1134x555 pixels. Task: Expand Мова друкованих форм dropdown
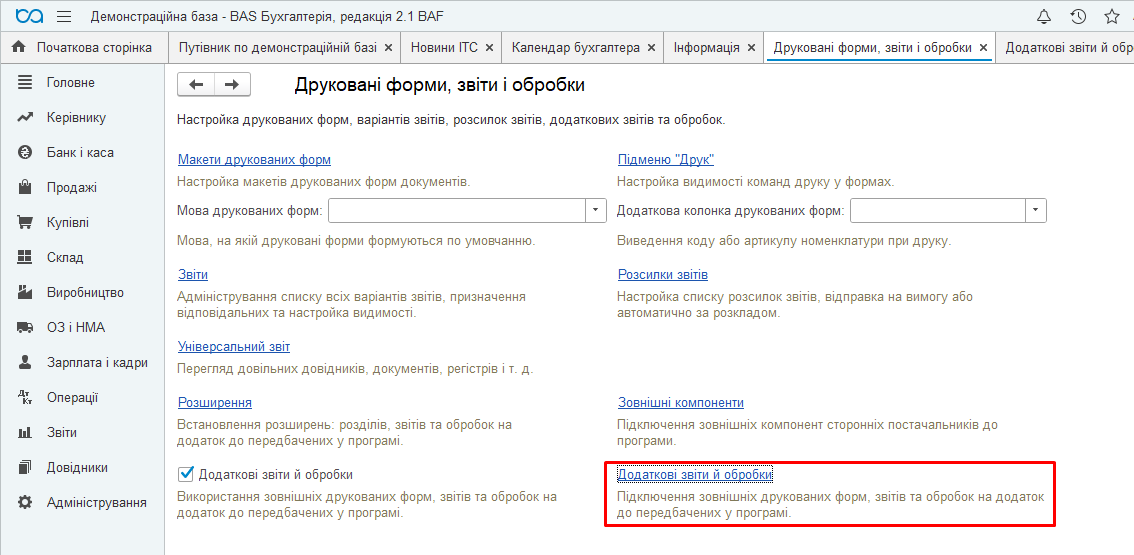click(596, 210)
